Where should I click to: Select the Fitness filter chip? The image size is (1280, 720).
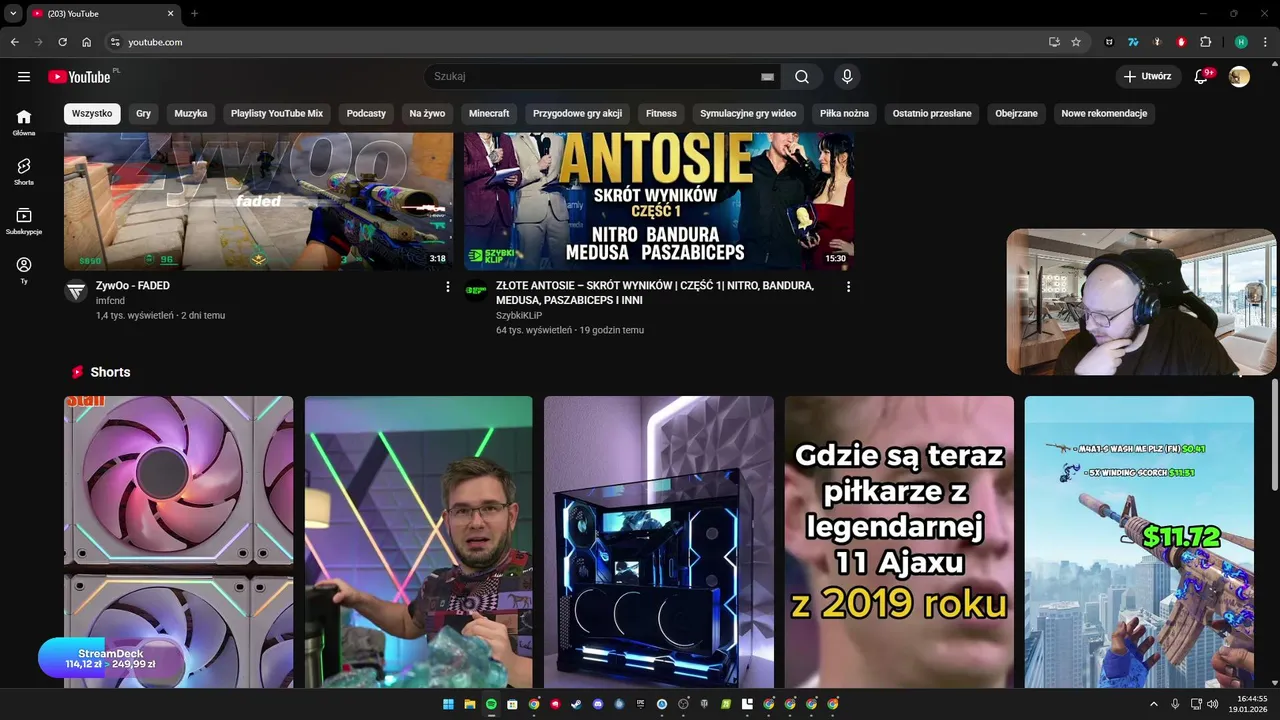(x=661, y=114)
